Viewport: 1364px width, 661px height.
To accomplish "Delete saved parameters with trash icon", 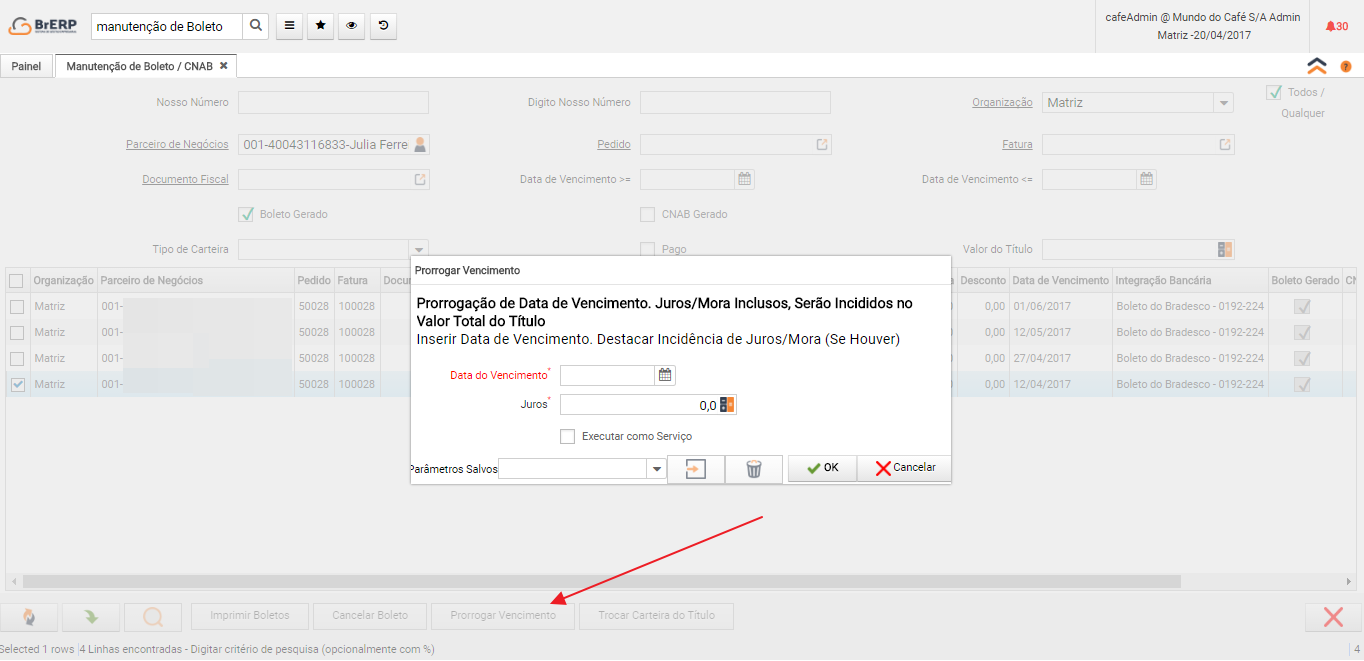I will tap(754, 469).
